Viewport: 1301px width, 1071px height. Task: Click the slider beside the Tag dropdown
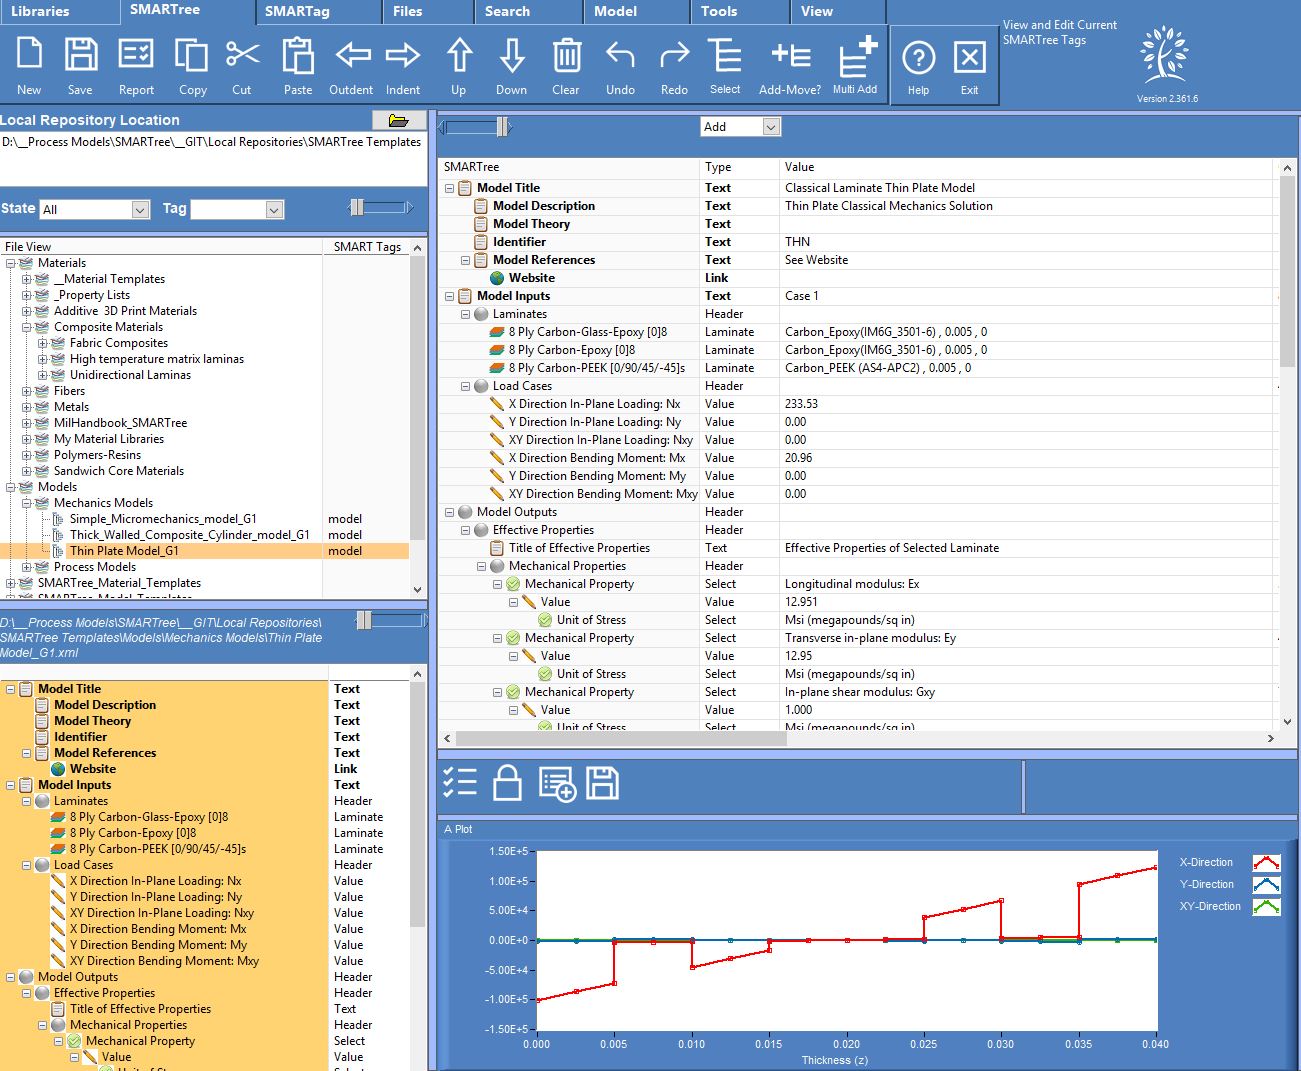[380, 207]
